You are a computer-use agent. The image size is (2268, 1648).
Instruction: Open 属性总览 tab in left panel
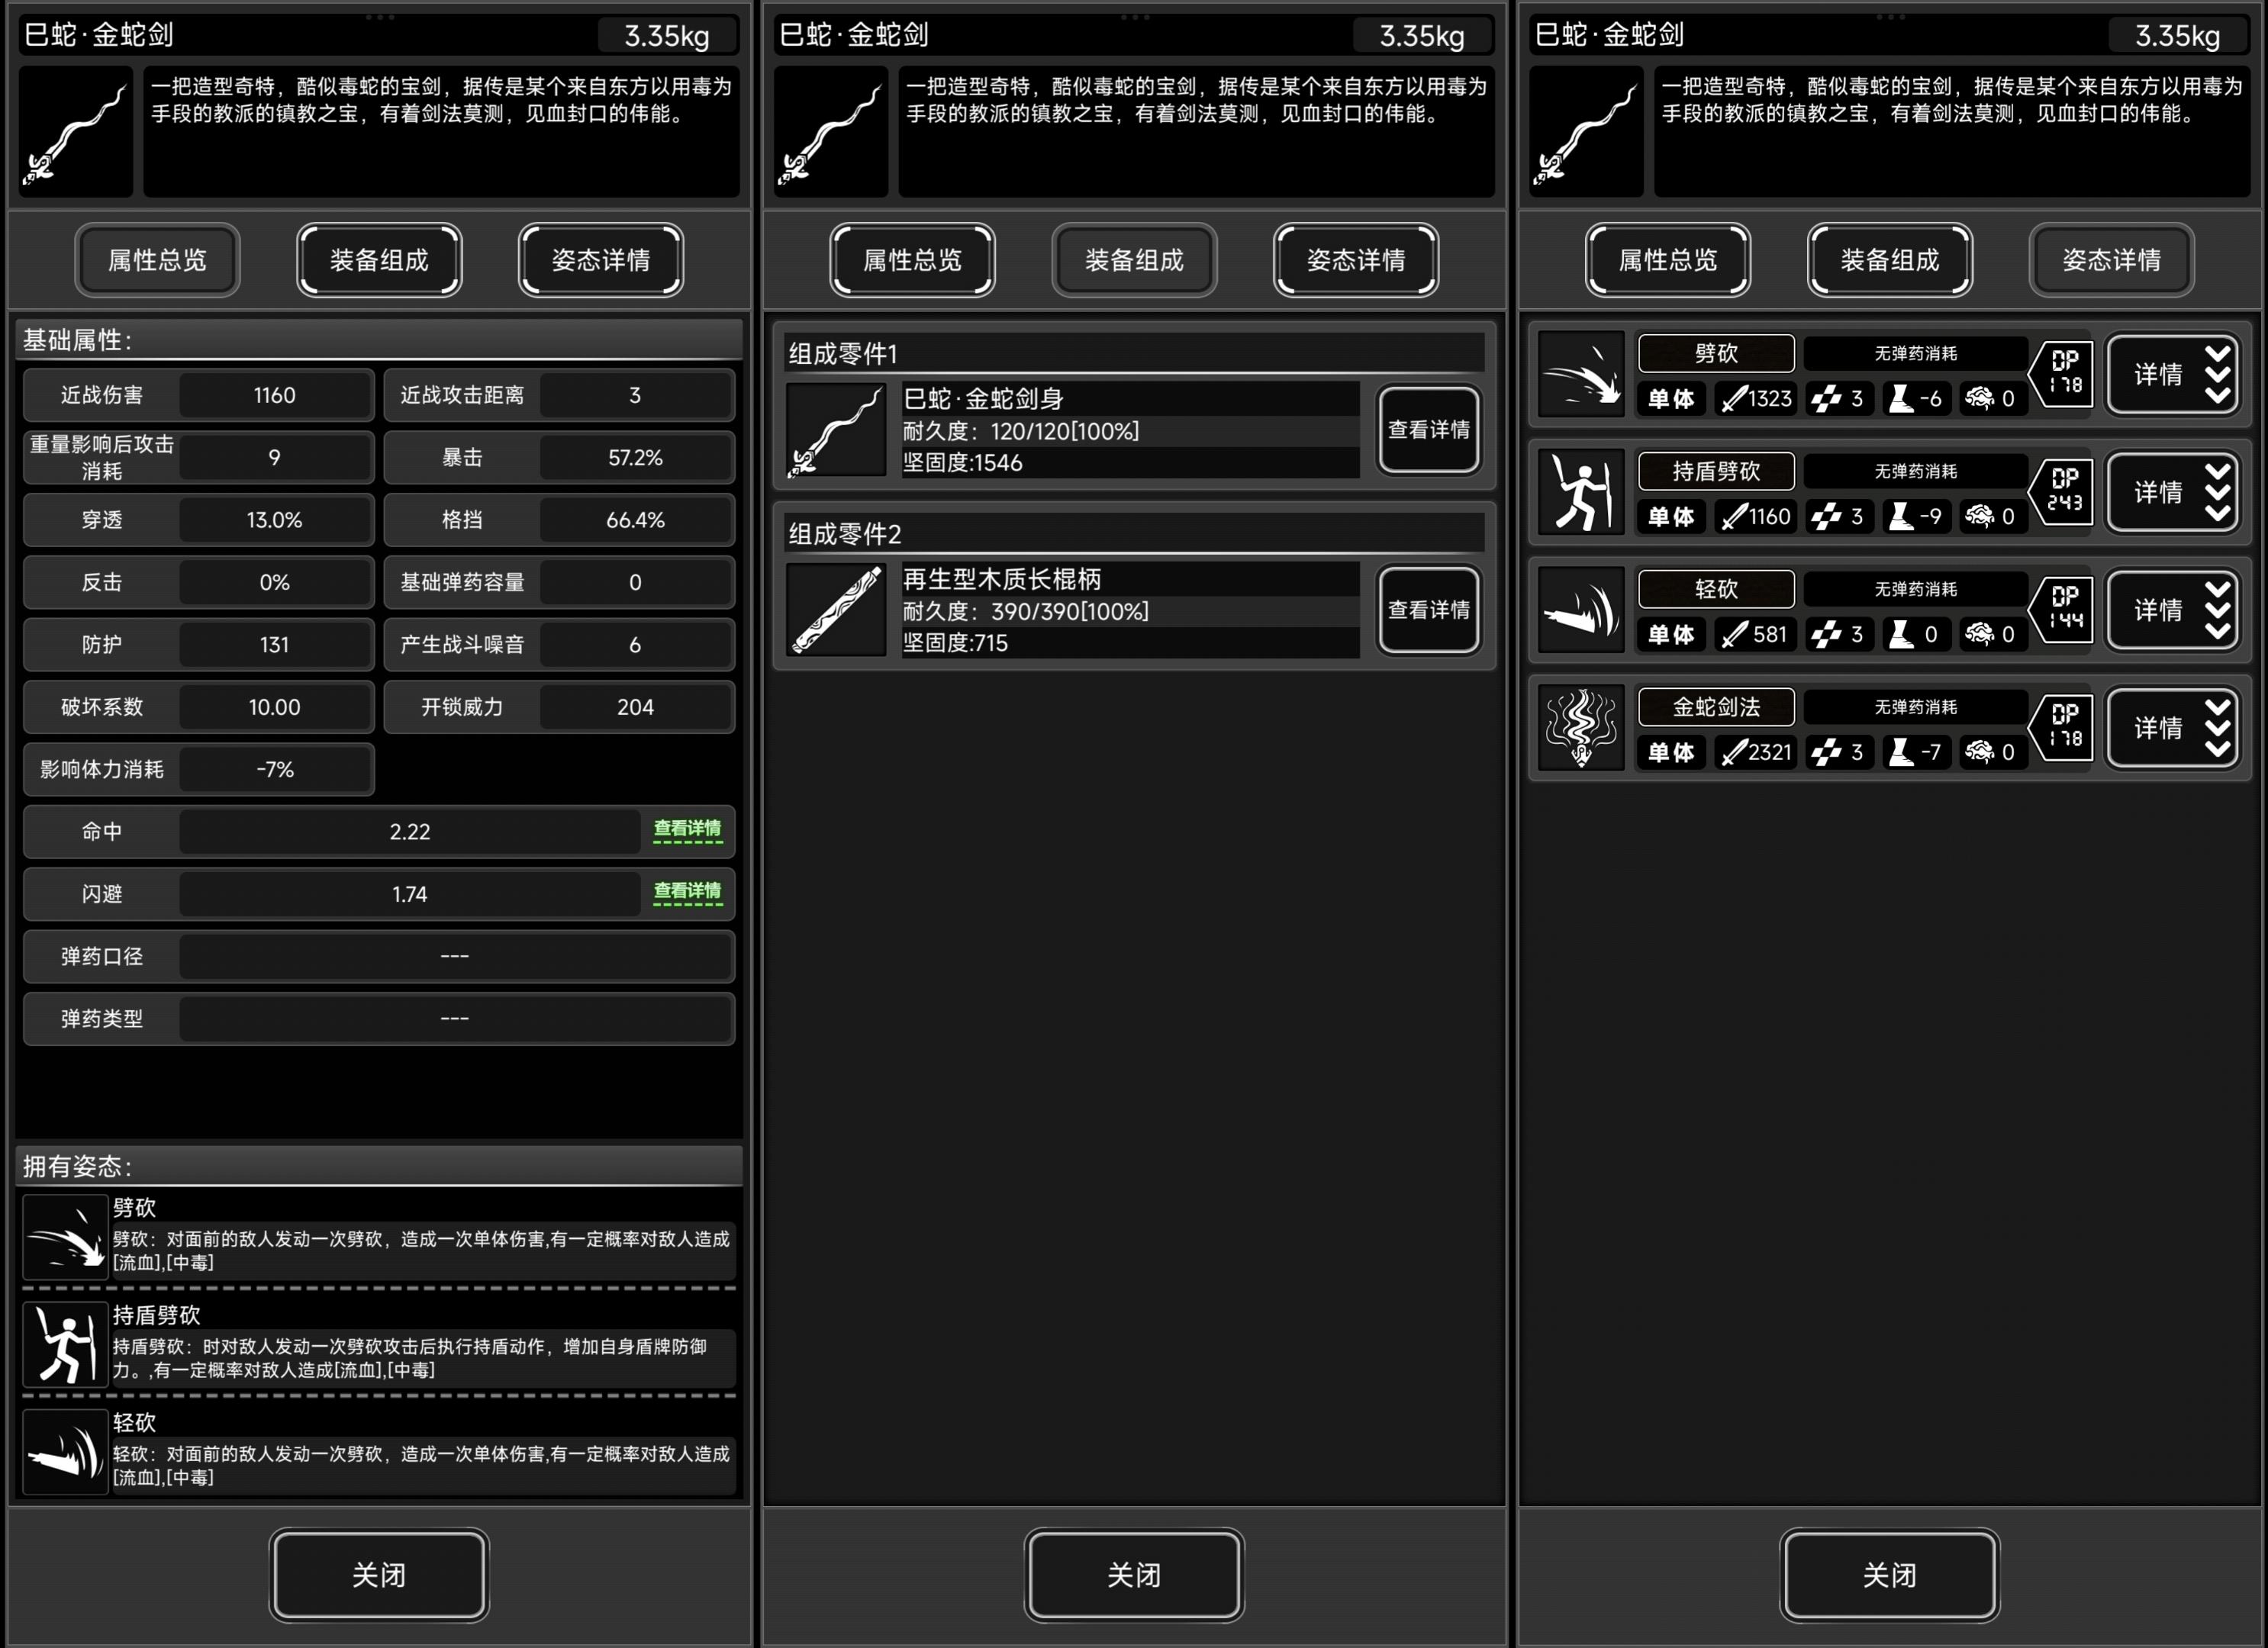[157, 260]
